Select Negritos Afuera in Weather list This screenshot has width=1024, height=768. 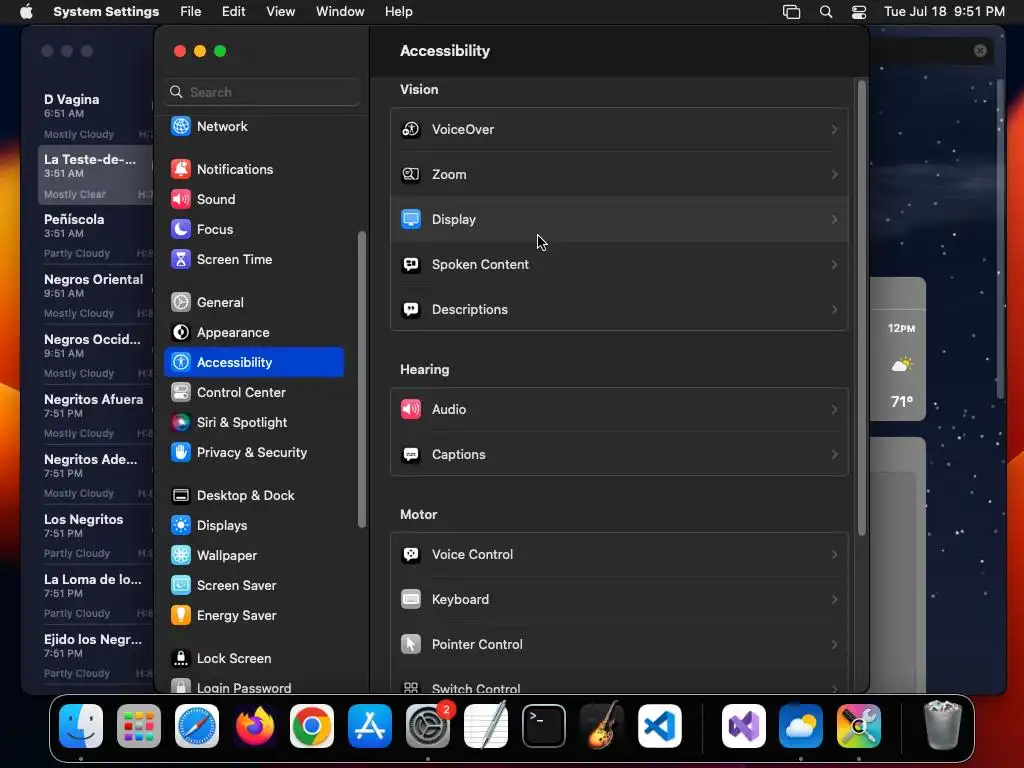pos(96,414)
